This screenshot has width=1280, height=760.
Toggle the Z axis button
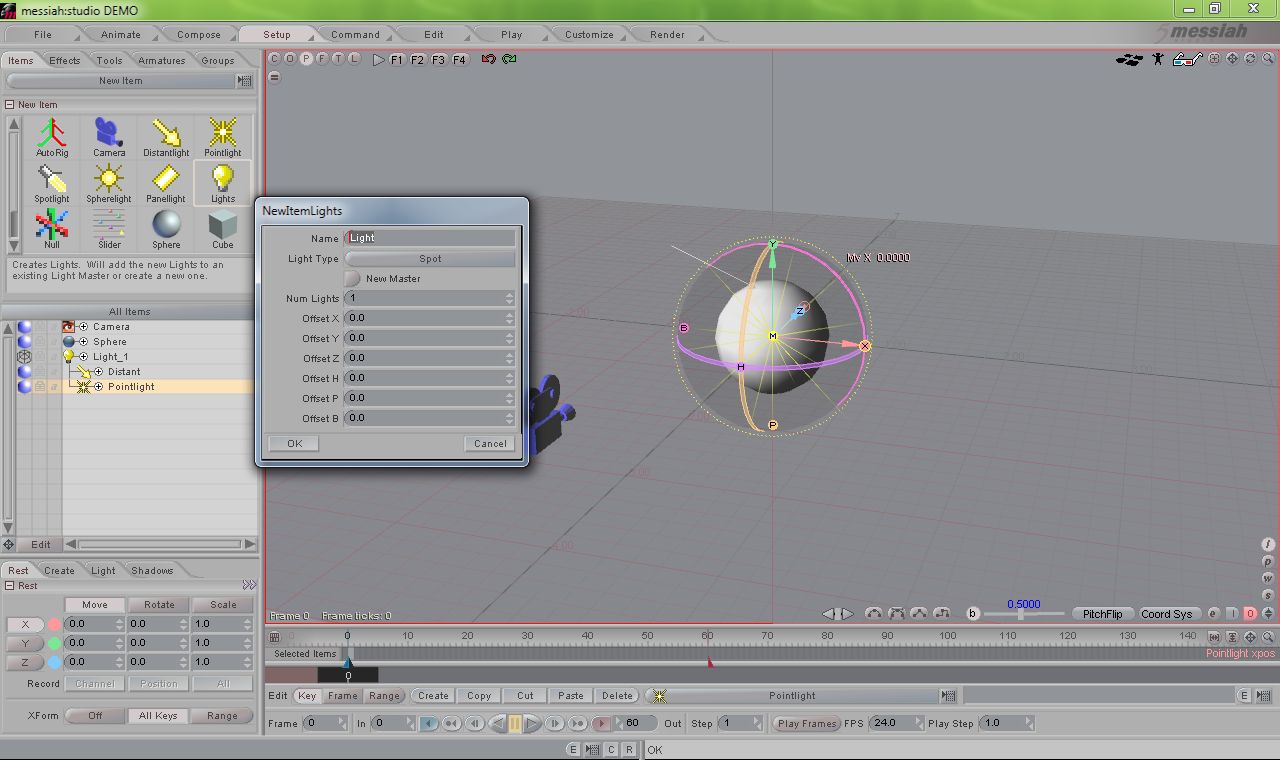coord(25,662)
